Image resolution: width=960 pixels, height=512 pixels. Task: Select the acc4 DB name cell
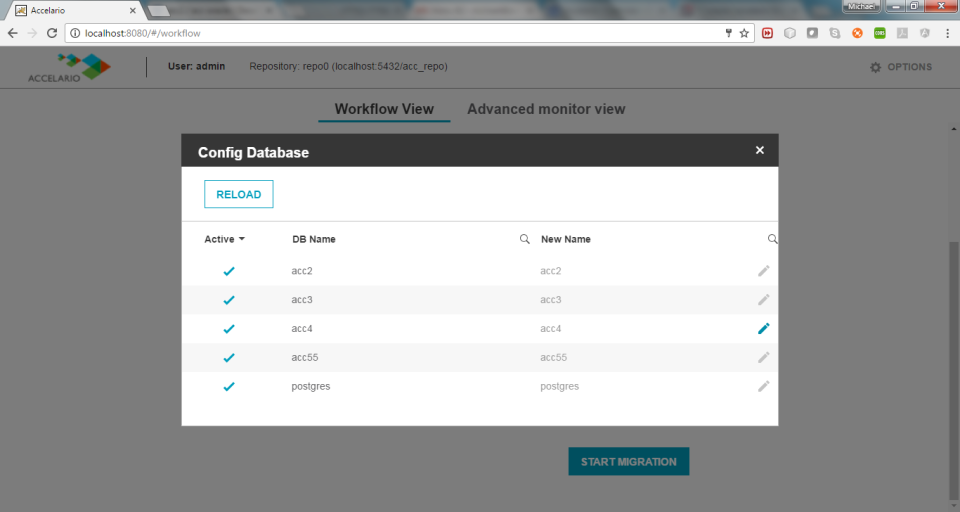tap(302, 329)
